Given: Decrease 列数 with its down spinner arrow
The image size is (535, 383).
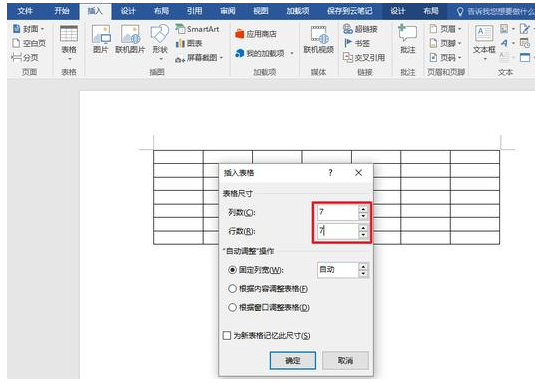Looking at the screenshot, I should pyautogui.click(x=363, y=216).
